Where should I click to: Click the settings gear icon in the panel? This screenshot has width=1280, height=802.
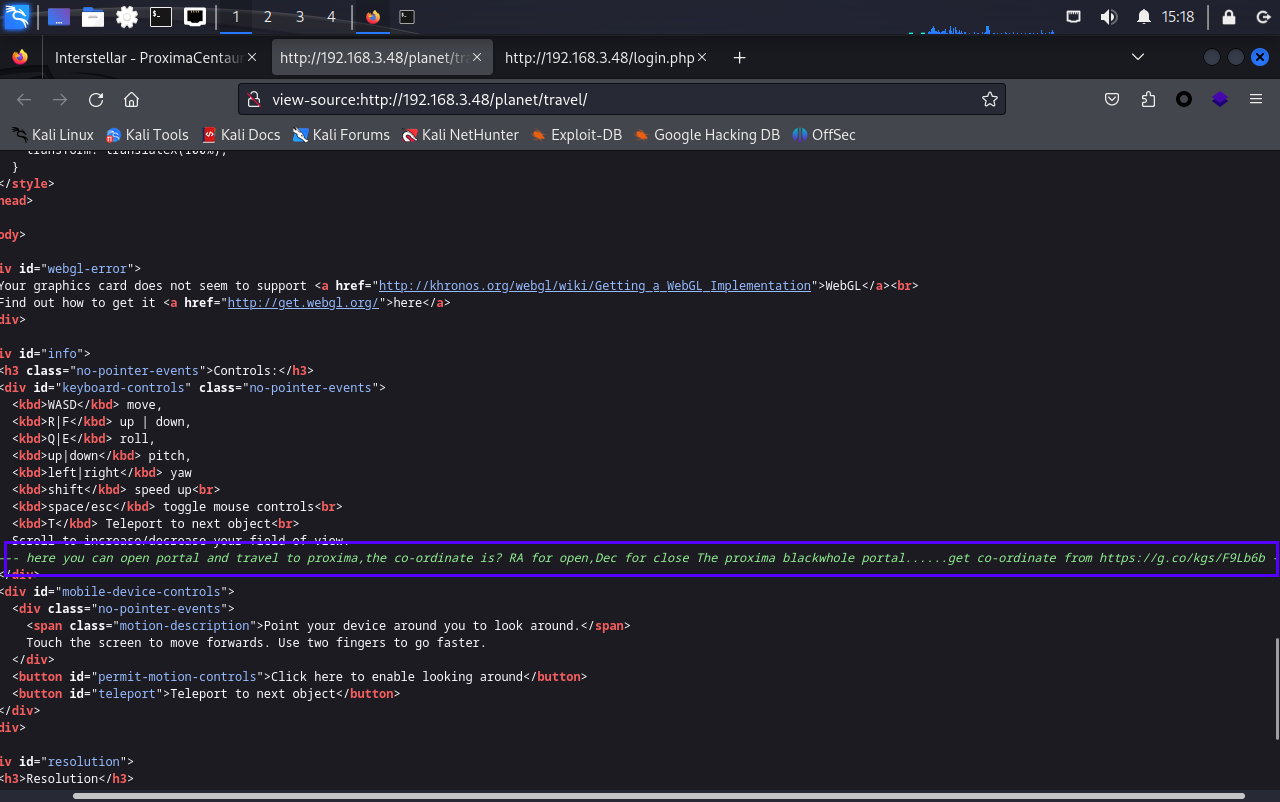[127, 16]
